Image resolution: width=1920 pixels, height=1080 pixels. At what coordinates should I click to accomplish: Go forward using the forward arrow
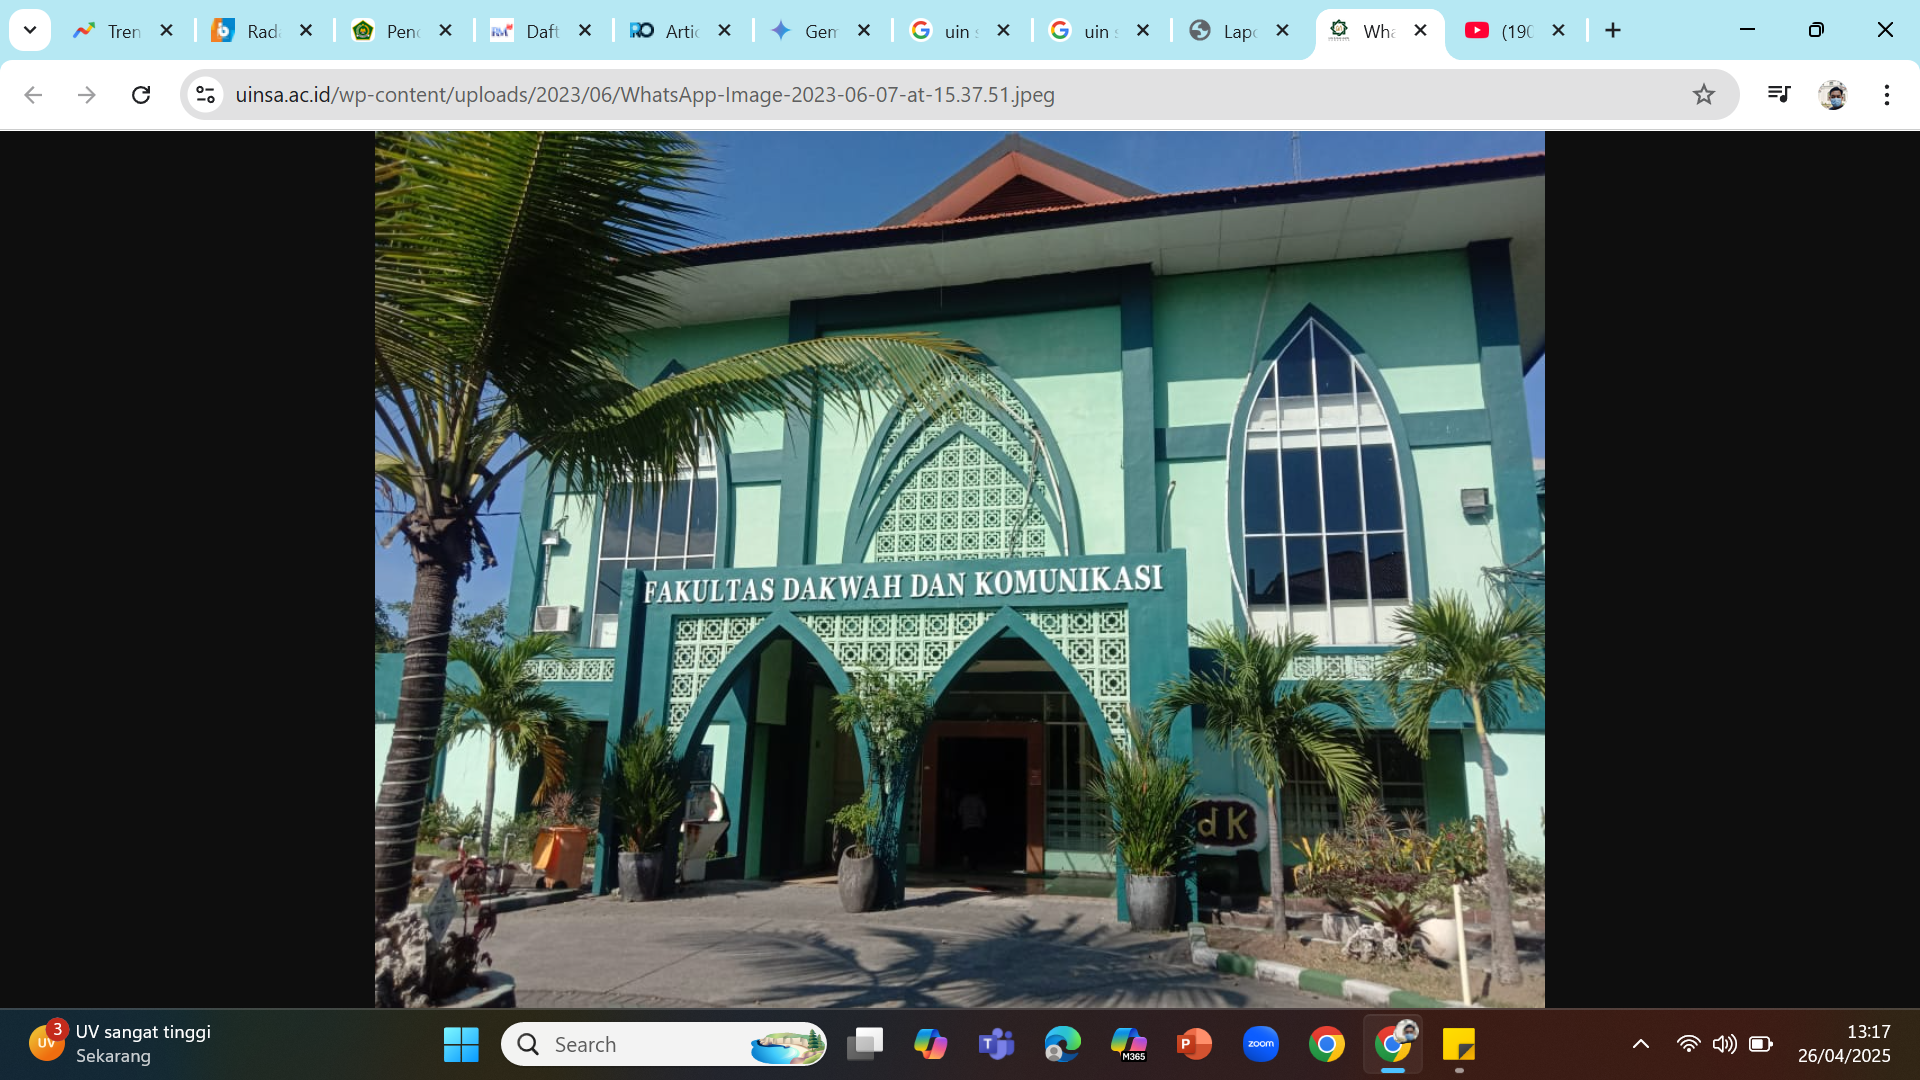[87, 95]
